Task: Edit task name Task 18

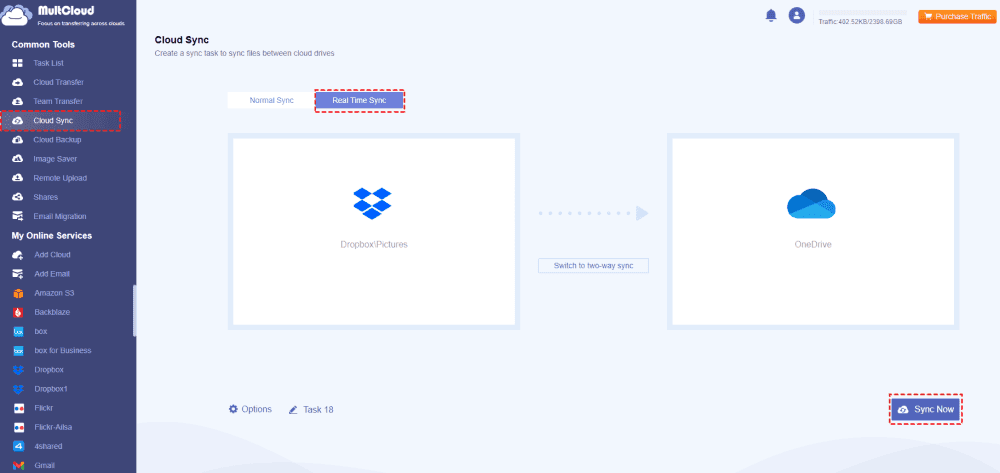Action: tap(311, 410)
